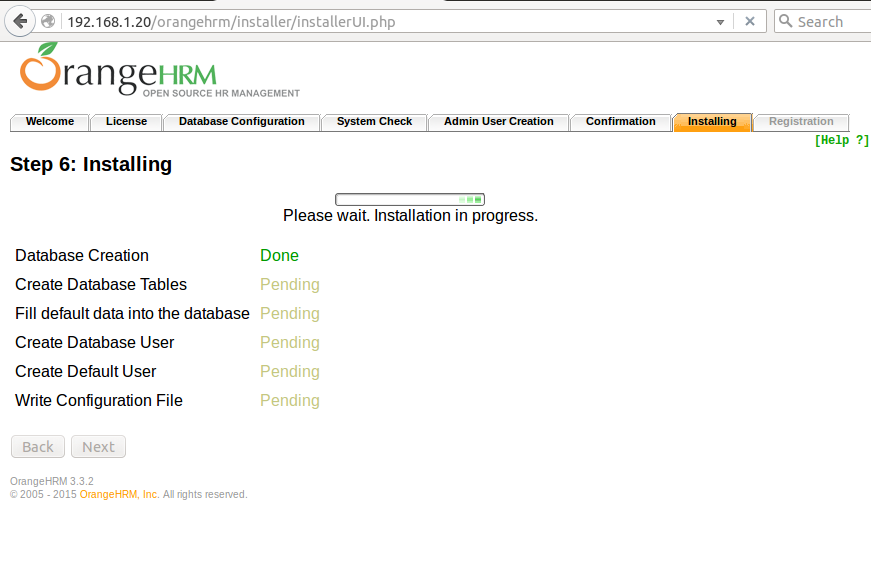Click the green "Done" status

pos(279,256)
